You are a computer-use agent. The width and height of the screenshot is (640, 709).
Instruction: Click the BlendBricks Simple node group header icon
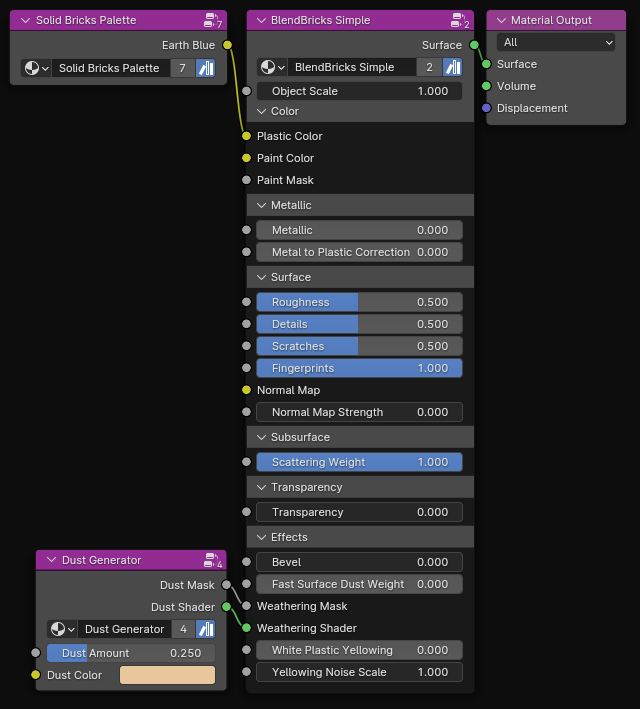click(x=460, y=20)
